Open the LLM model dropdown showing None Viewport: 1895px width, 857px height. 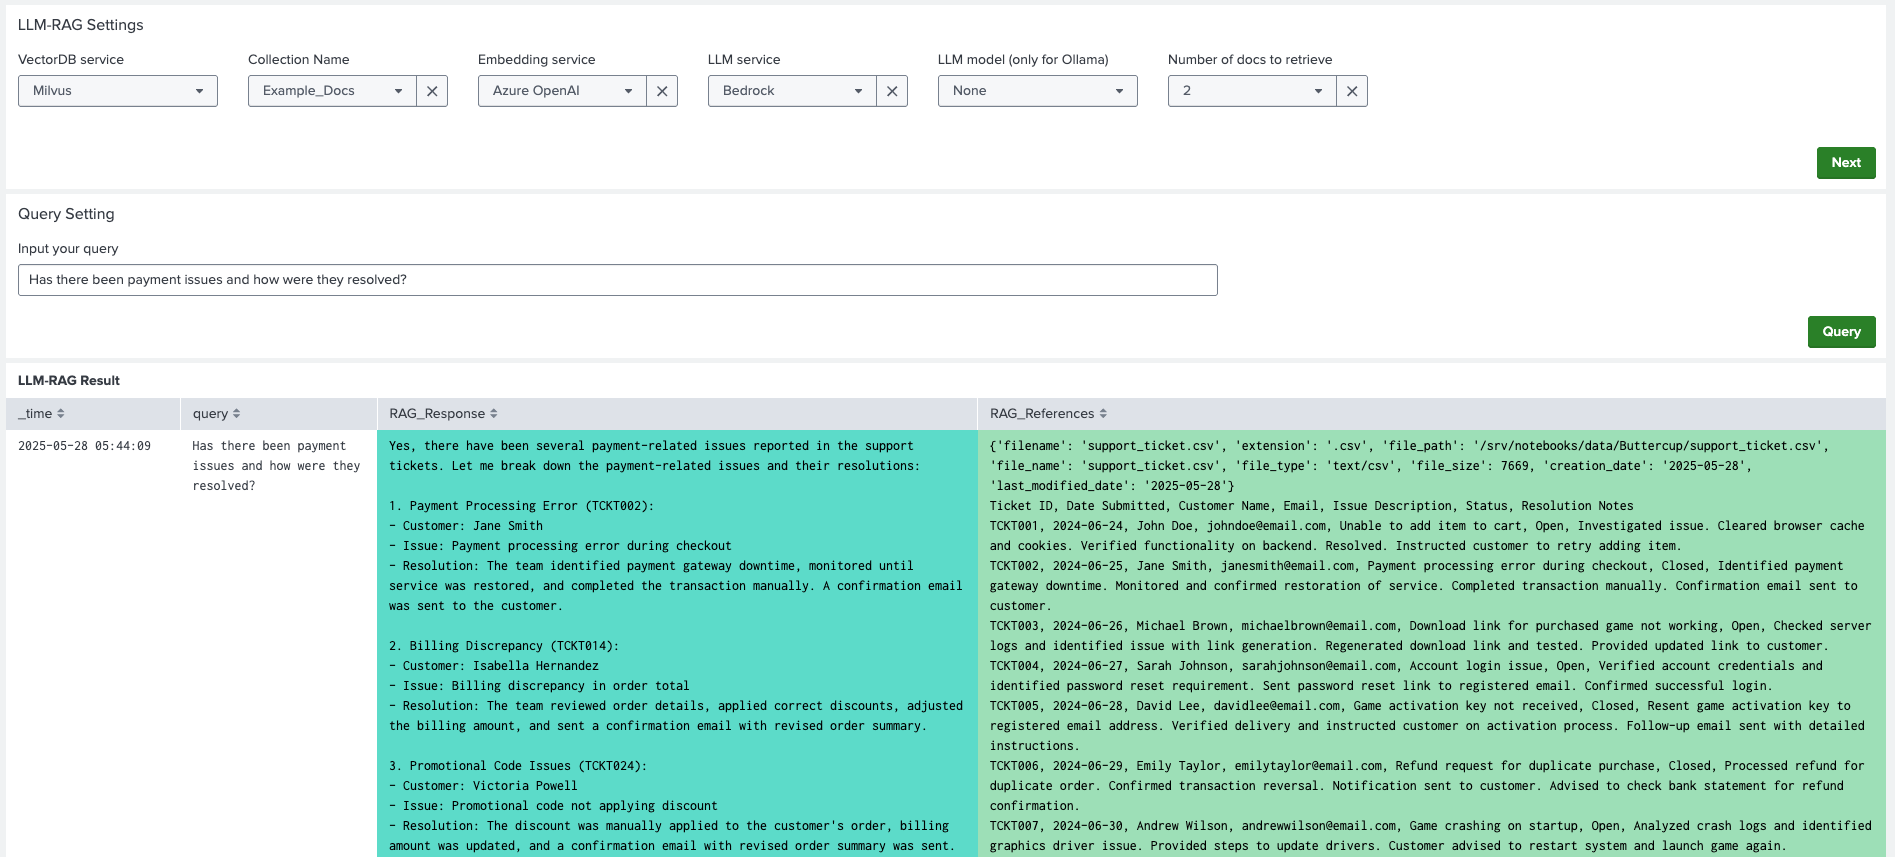pos(1038,91)
